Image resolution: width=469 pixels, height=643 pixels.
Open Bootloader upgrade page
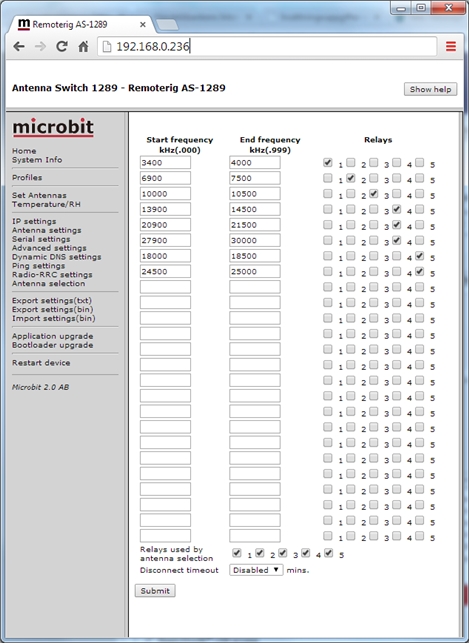coord(52,345)
